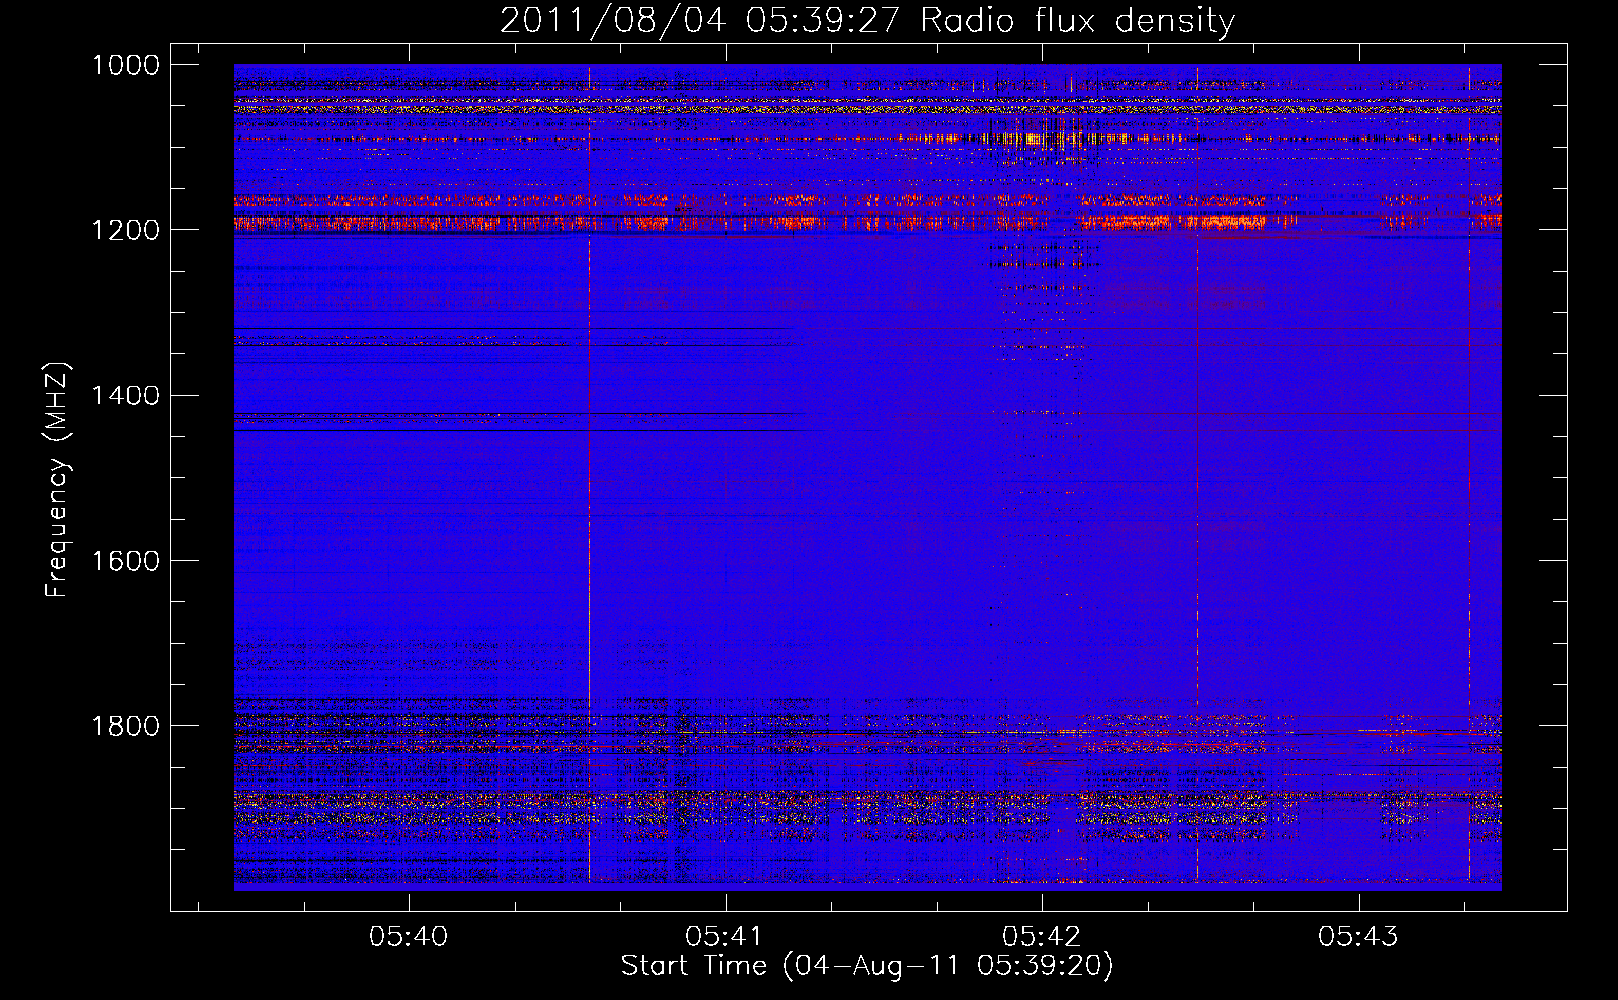Click the 05:43 time tick label
Image resolution: width=1618 pixels, height=1000 pixels.
pos(1357,937)
